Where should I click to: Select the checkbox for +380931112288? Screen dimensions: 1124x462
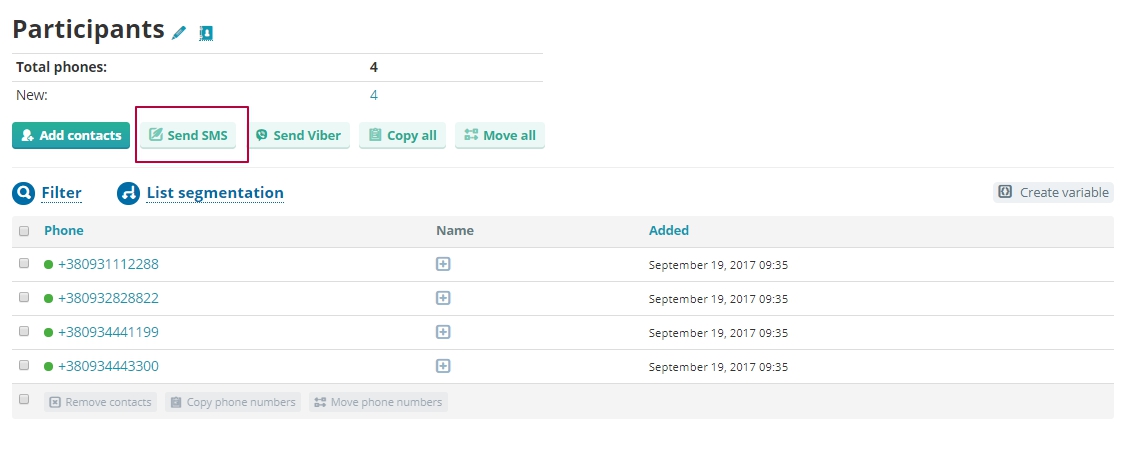click(x=24, y=264)
